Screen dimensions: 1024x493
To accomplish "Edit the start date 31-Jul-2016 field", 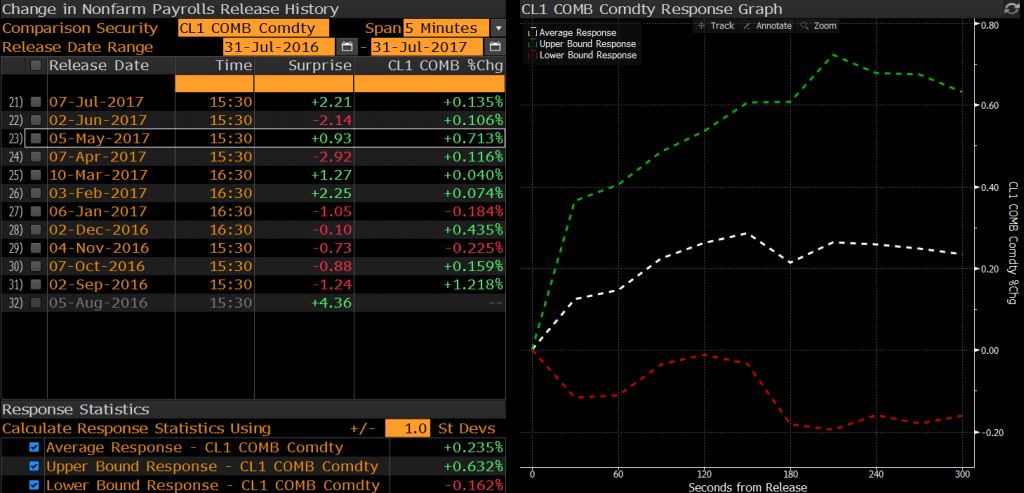I will tap(279, 47).
